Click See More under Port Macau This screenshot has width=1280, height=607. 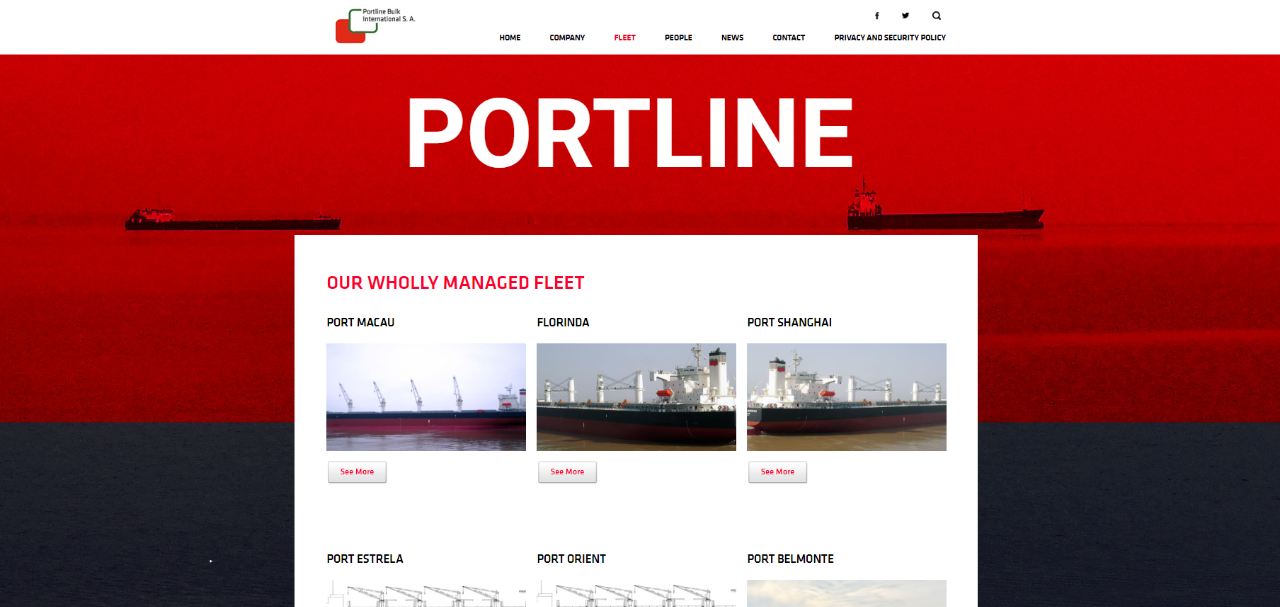(x=357, y=472)
